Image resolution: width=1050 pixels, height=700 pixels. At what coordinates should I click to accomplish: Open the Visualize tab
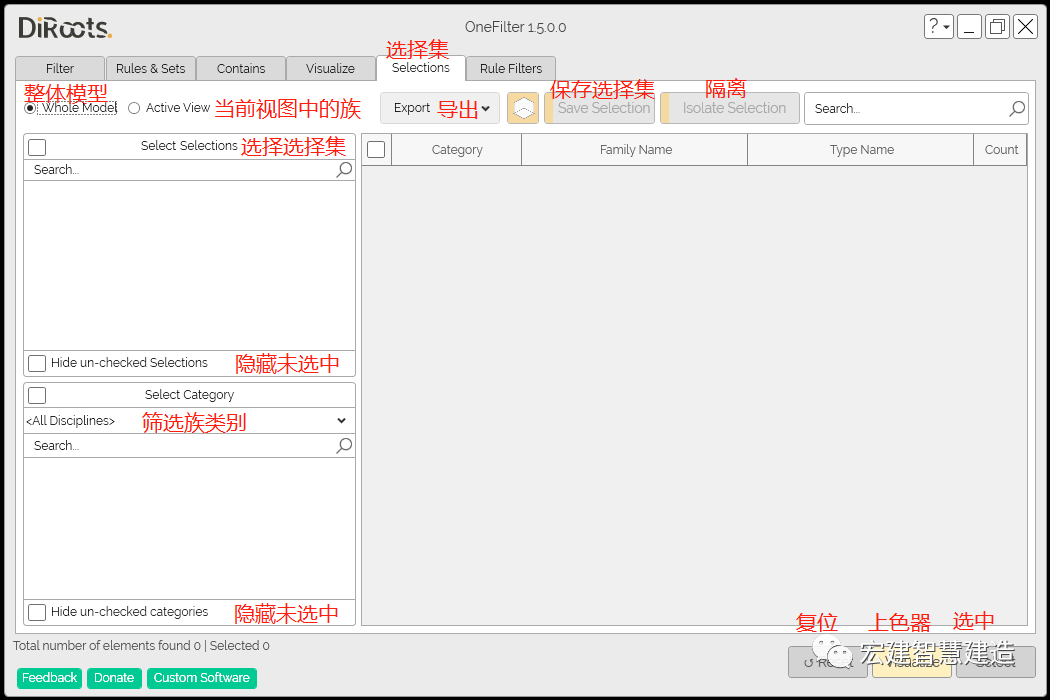click(331, 68)
